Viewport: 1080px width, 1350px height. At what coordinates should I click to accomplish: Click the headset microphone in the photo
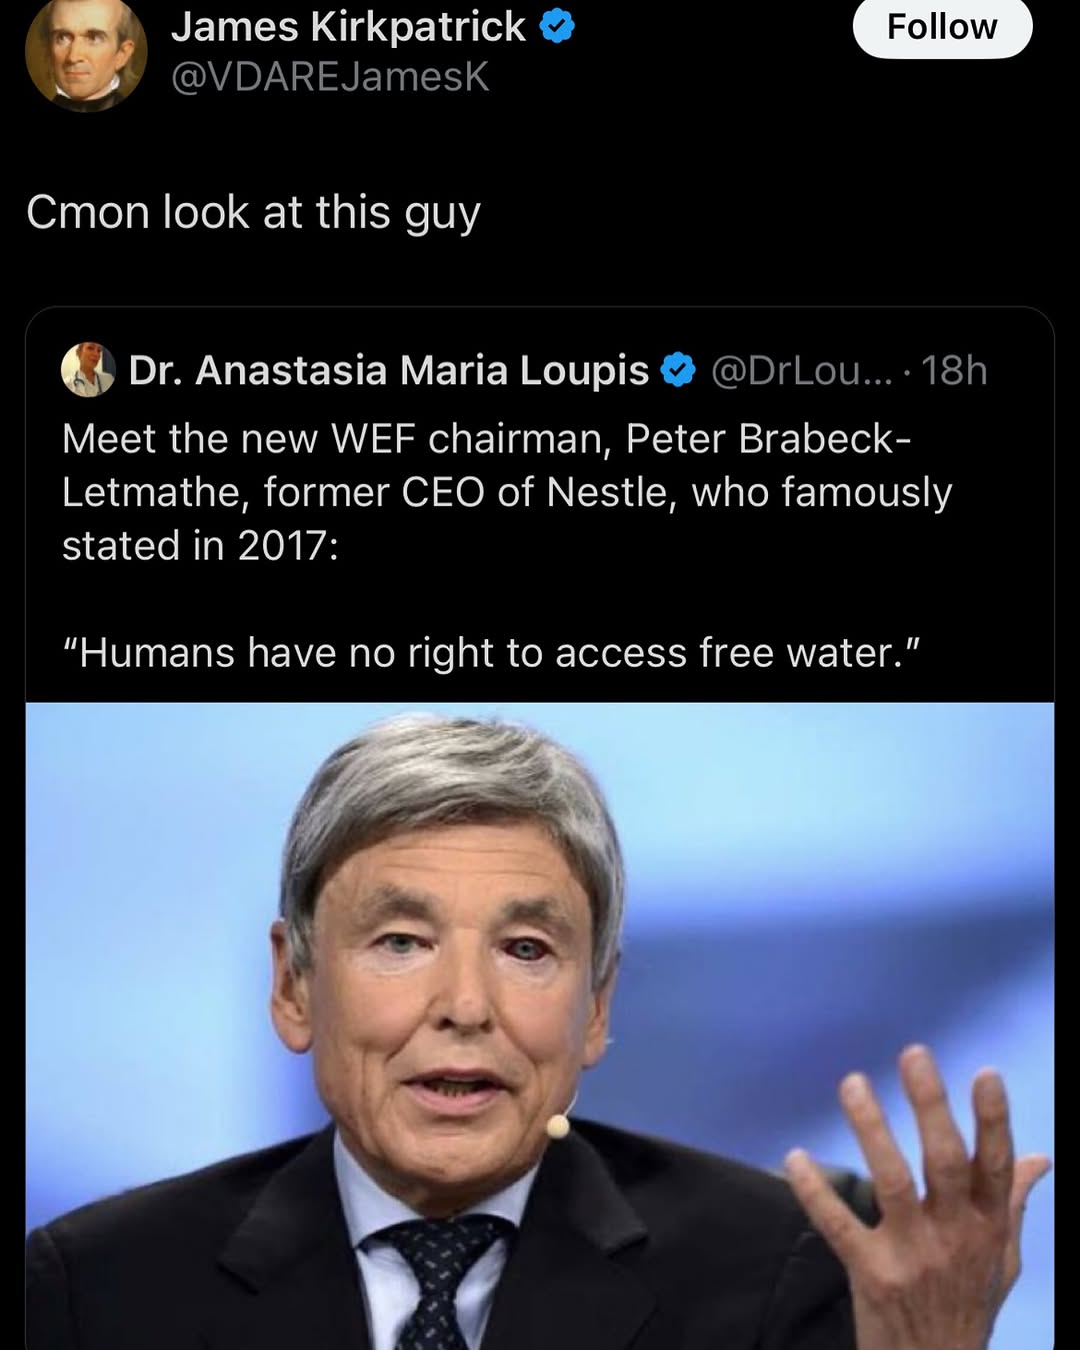(557, 1127)
